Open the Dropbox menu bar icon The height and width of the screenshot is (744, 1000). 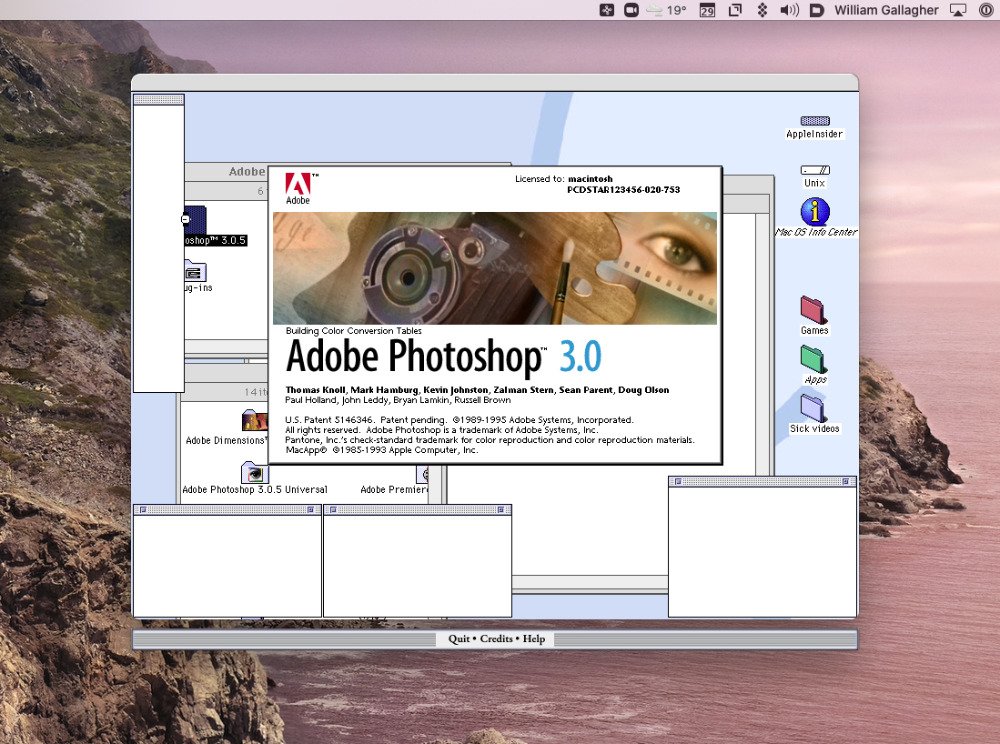point(761,10)
